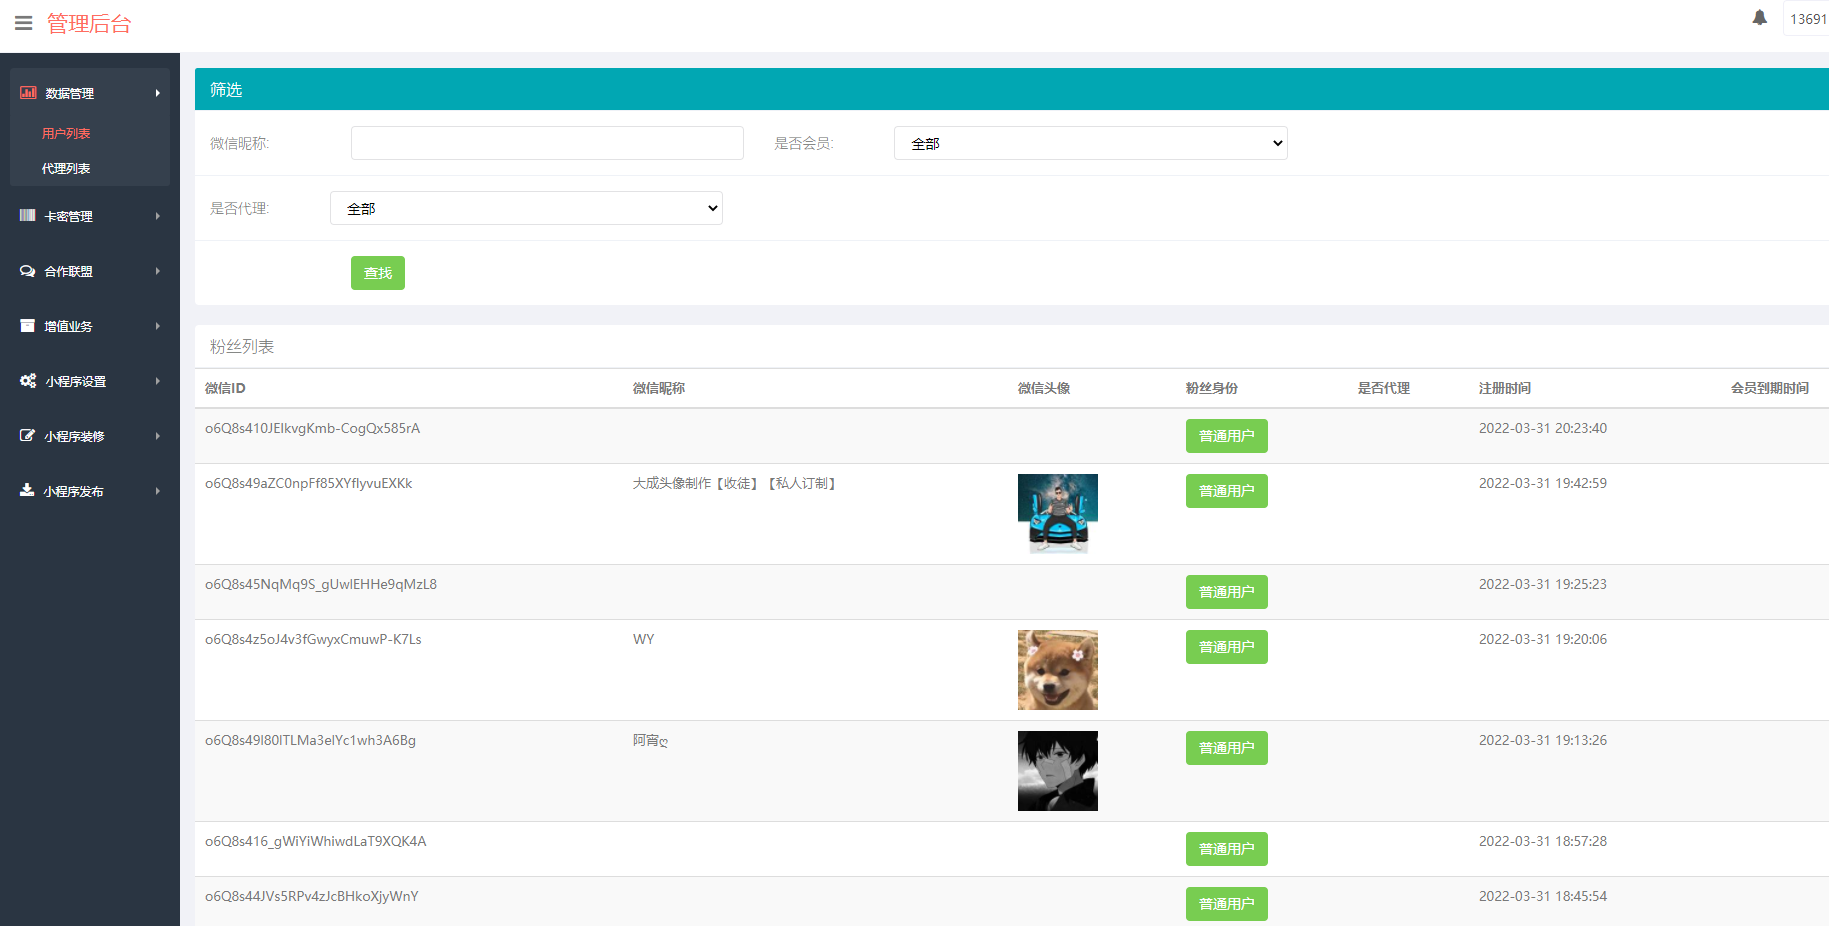Click the 管理后台 title link
This screenshot has width=1829, height=926.
(x=89, y=24)
